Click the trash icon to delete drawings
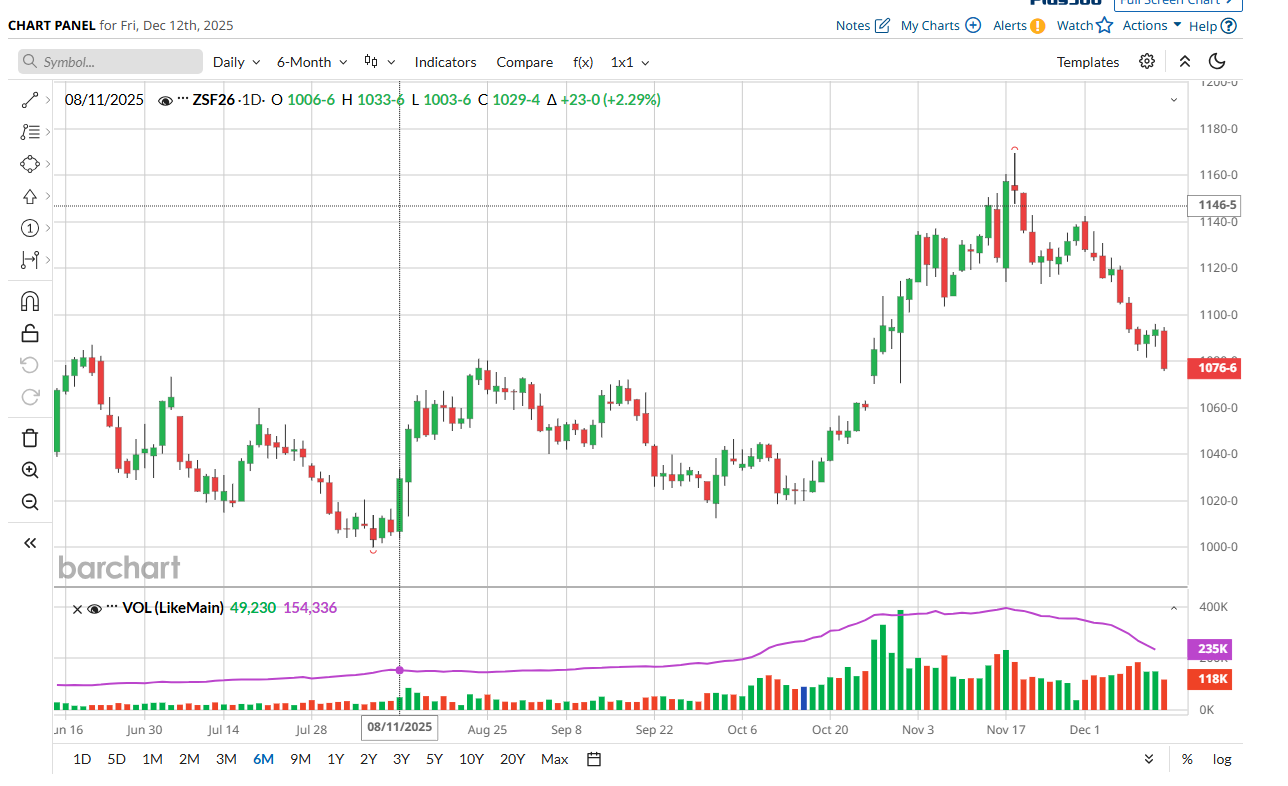 coord(29,438)
